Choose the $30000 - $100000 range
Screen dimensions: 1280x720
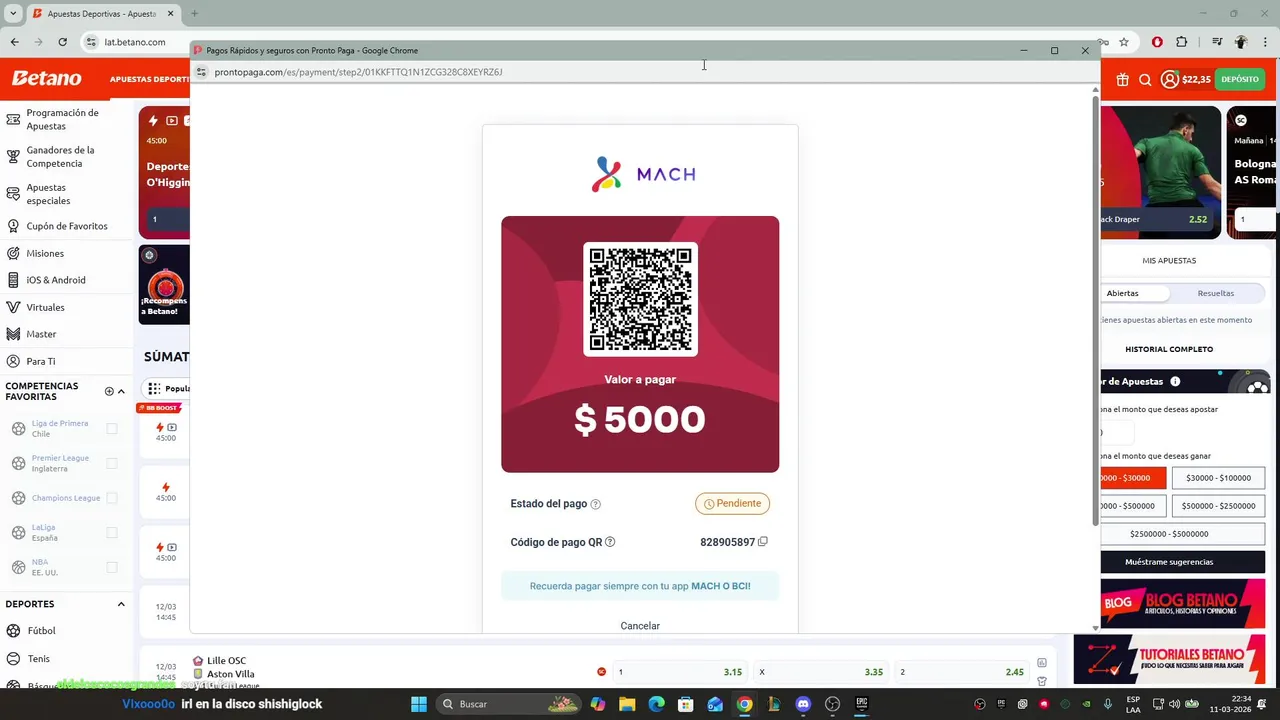(1218, 478)
